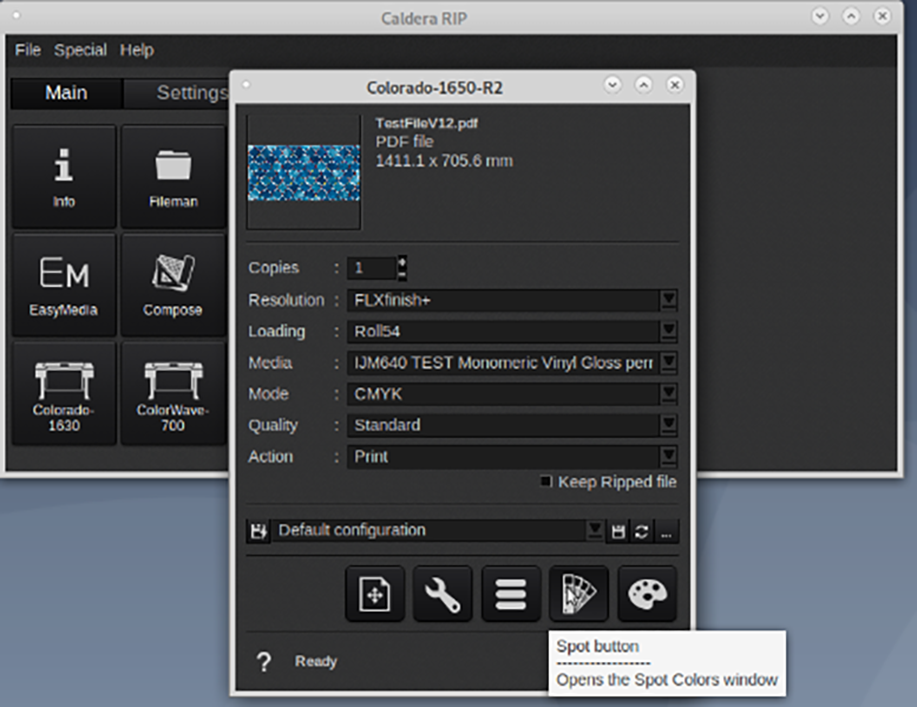Launch the EasyMedia module
The width and height of the screenshot is (917, 707).
64,285
